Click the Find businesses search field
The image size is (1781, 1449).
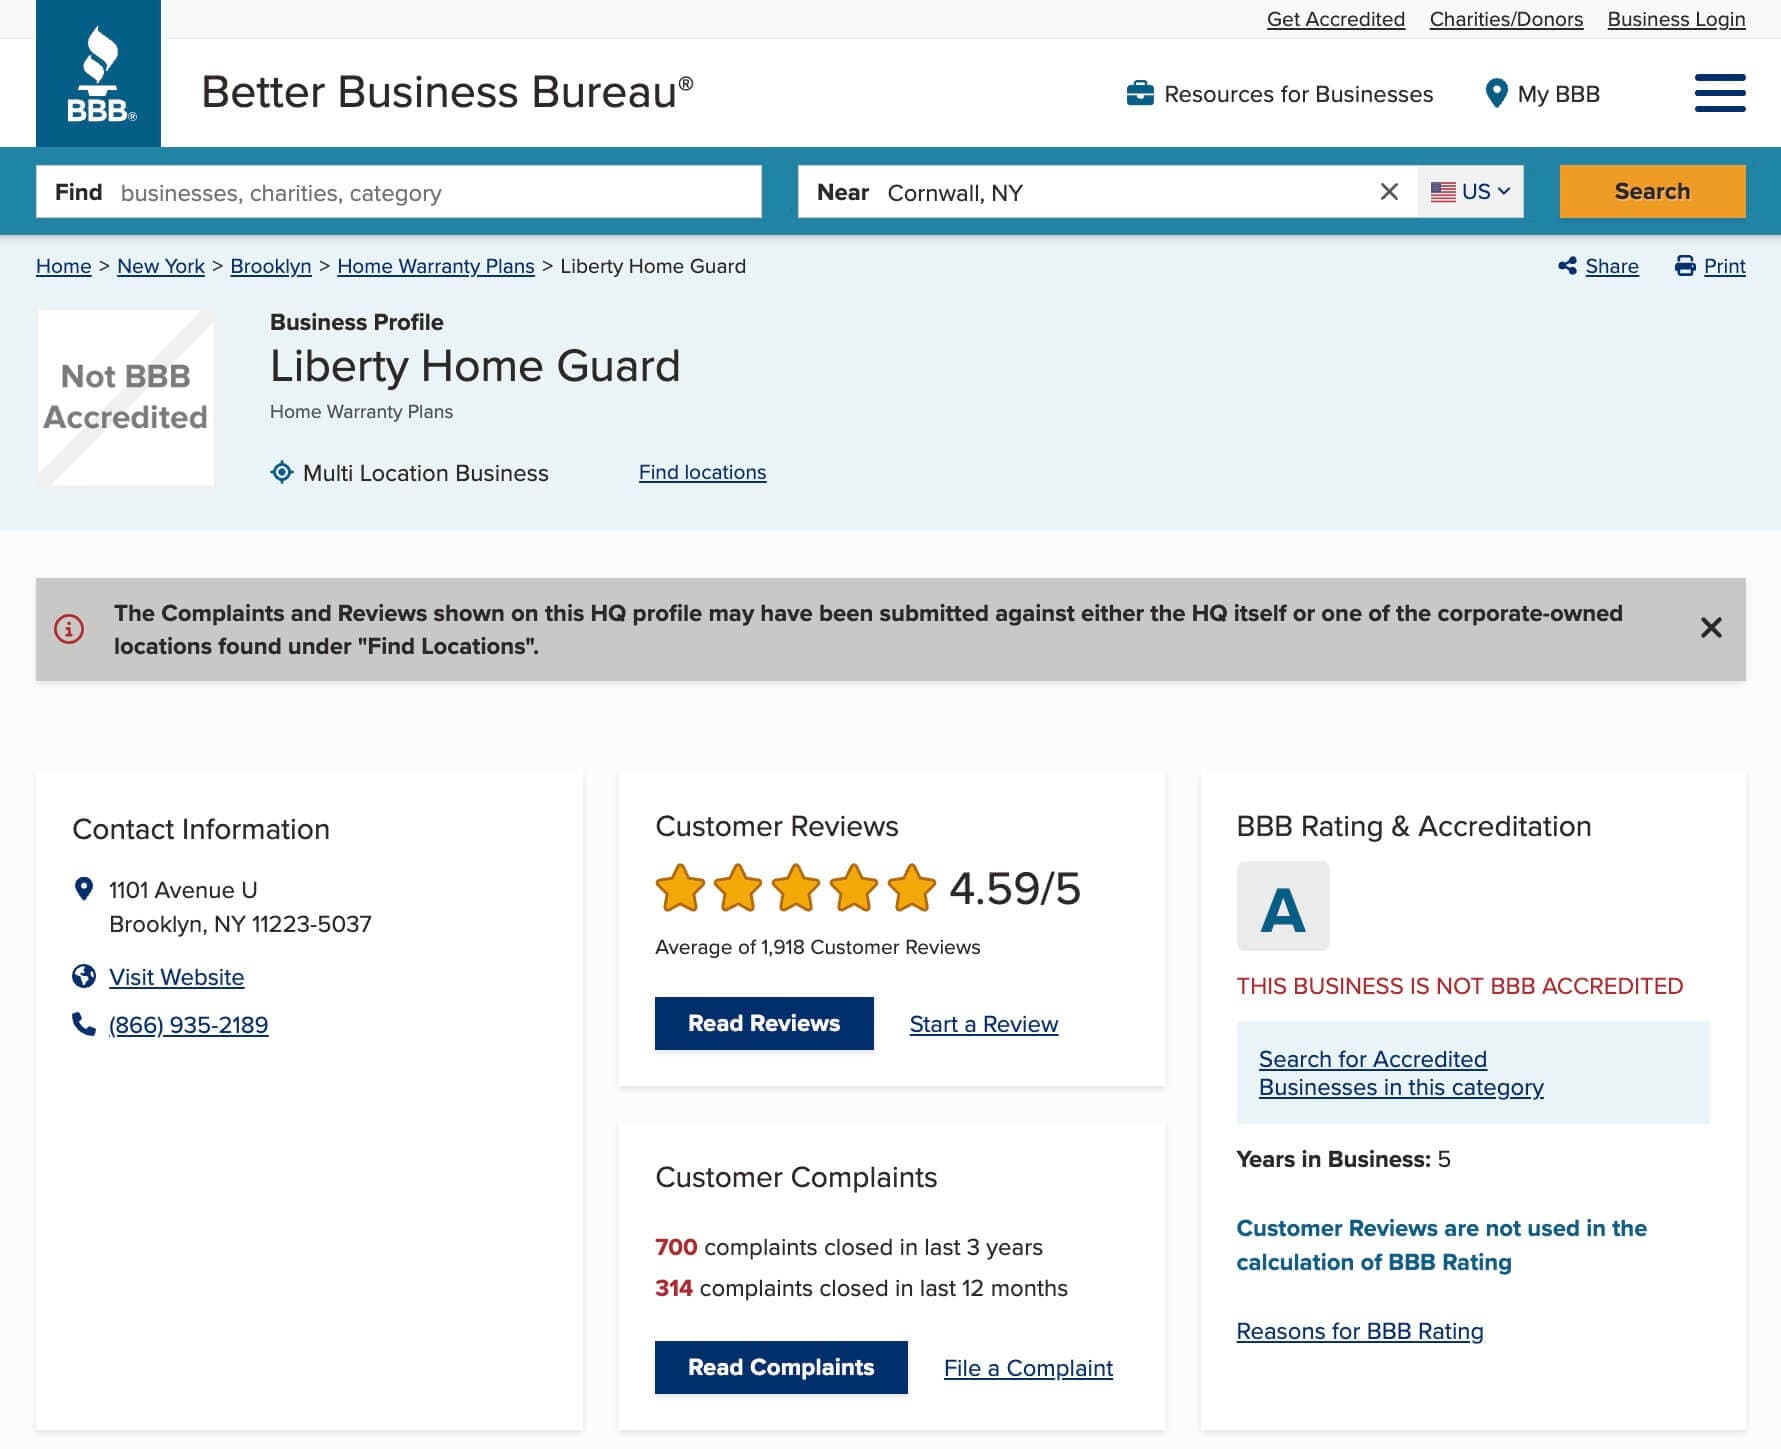tap(399, 192)
